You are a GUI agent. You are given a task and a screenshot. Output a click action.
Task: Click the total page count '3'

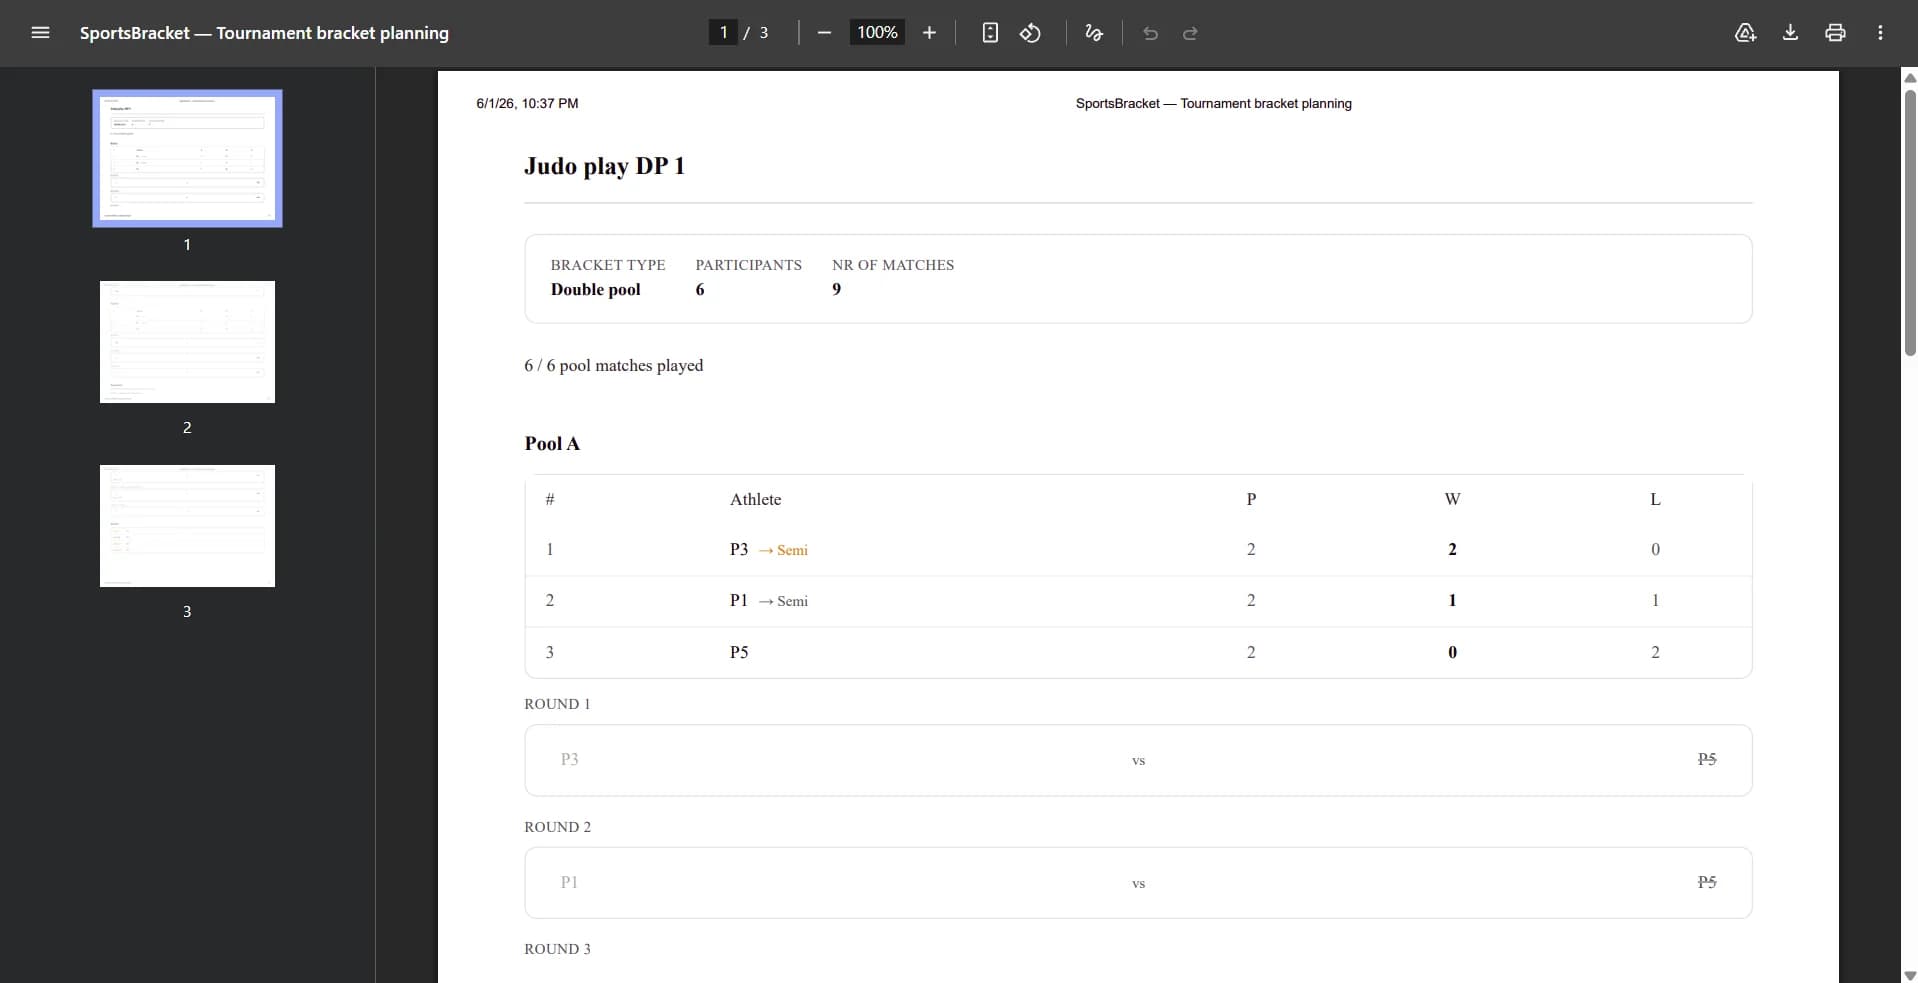[x=764, y=33]
